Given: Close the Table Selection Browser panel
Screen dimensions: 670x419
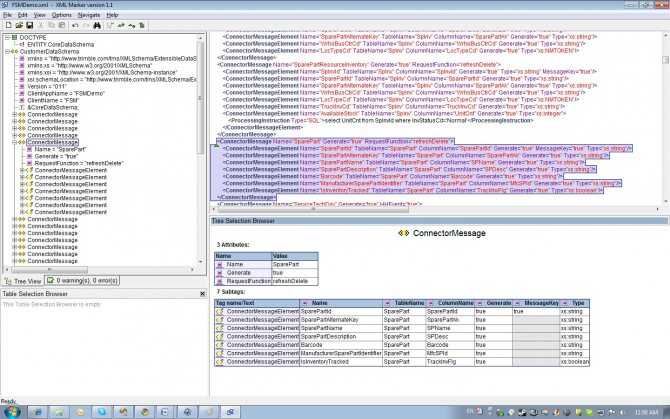Looking at the screenshot, I should pyautogui.click(x=203, y=294).
